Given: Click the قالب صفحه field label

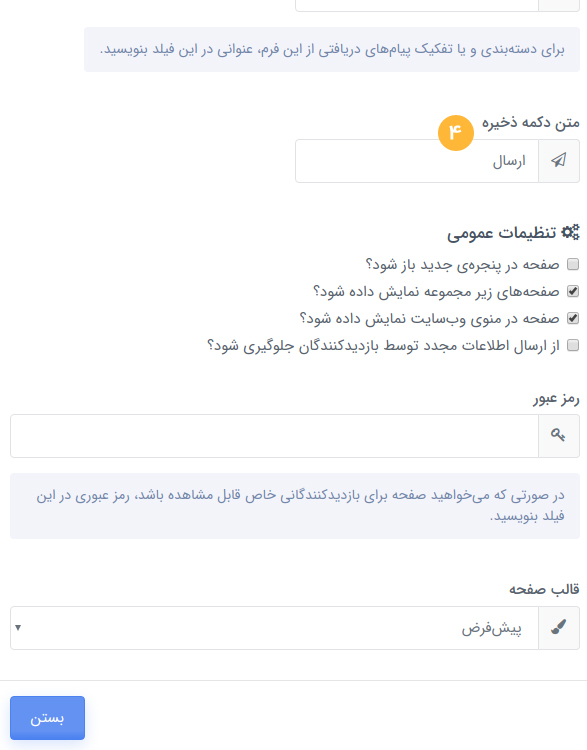Looking at the screenshot, I should (x=544, y=589).
